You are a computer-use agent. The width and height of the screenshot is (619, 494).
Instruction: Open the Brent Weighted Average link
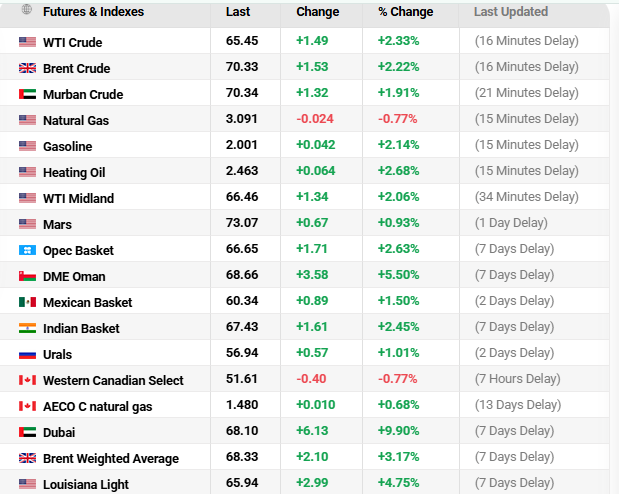click(111, 458)
